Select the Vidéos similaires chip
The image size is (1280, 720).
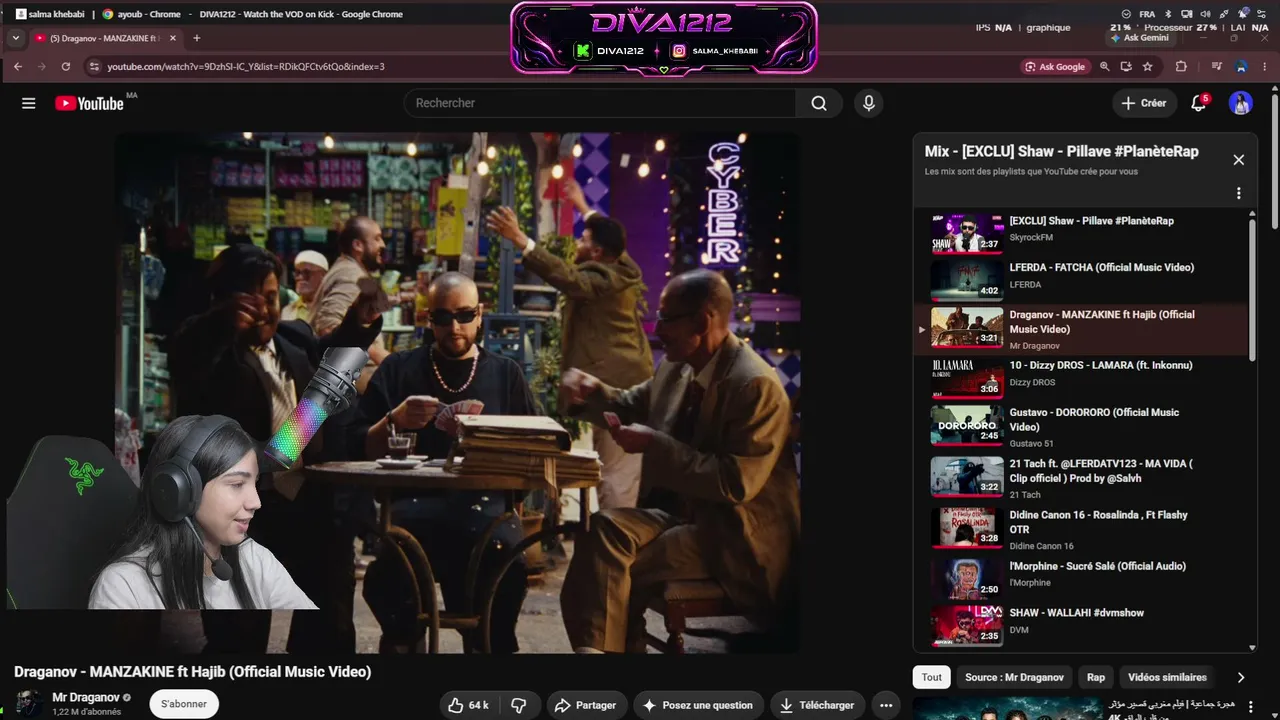(1167, 677)
